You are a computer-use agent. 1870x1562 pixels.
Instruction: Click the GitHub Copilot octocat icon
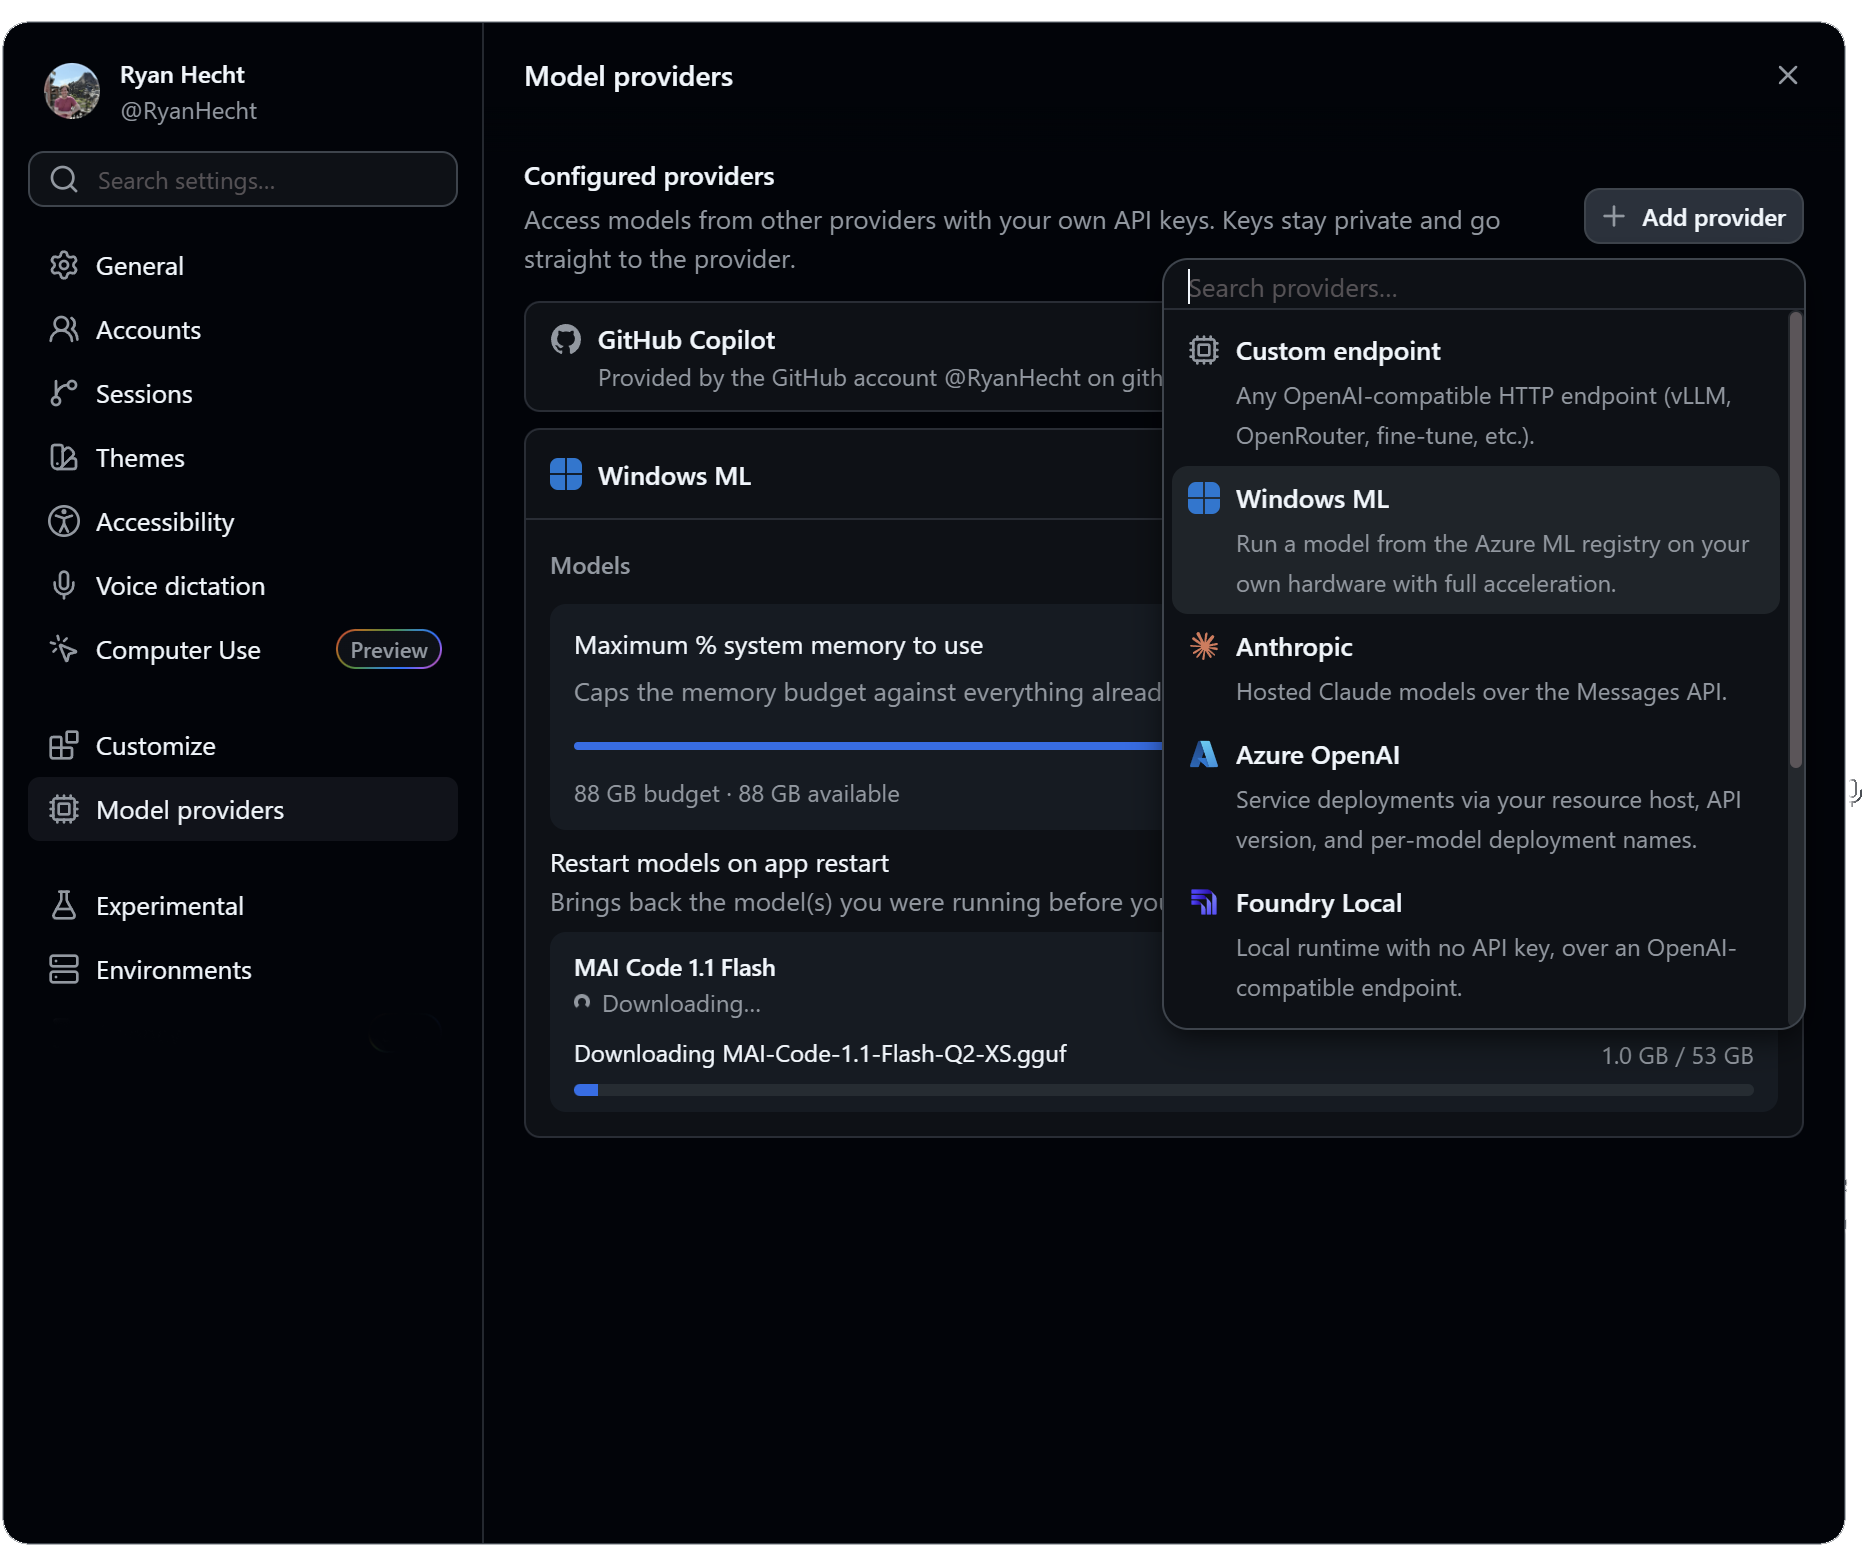[x=566, y=340]
